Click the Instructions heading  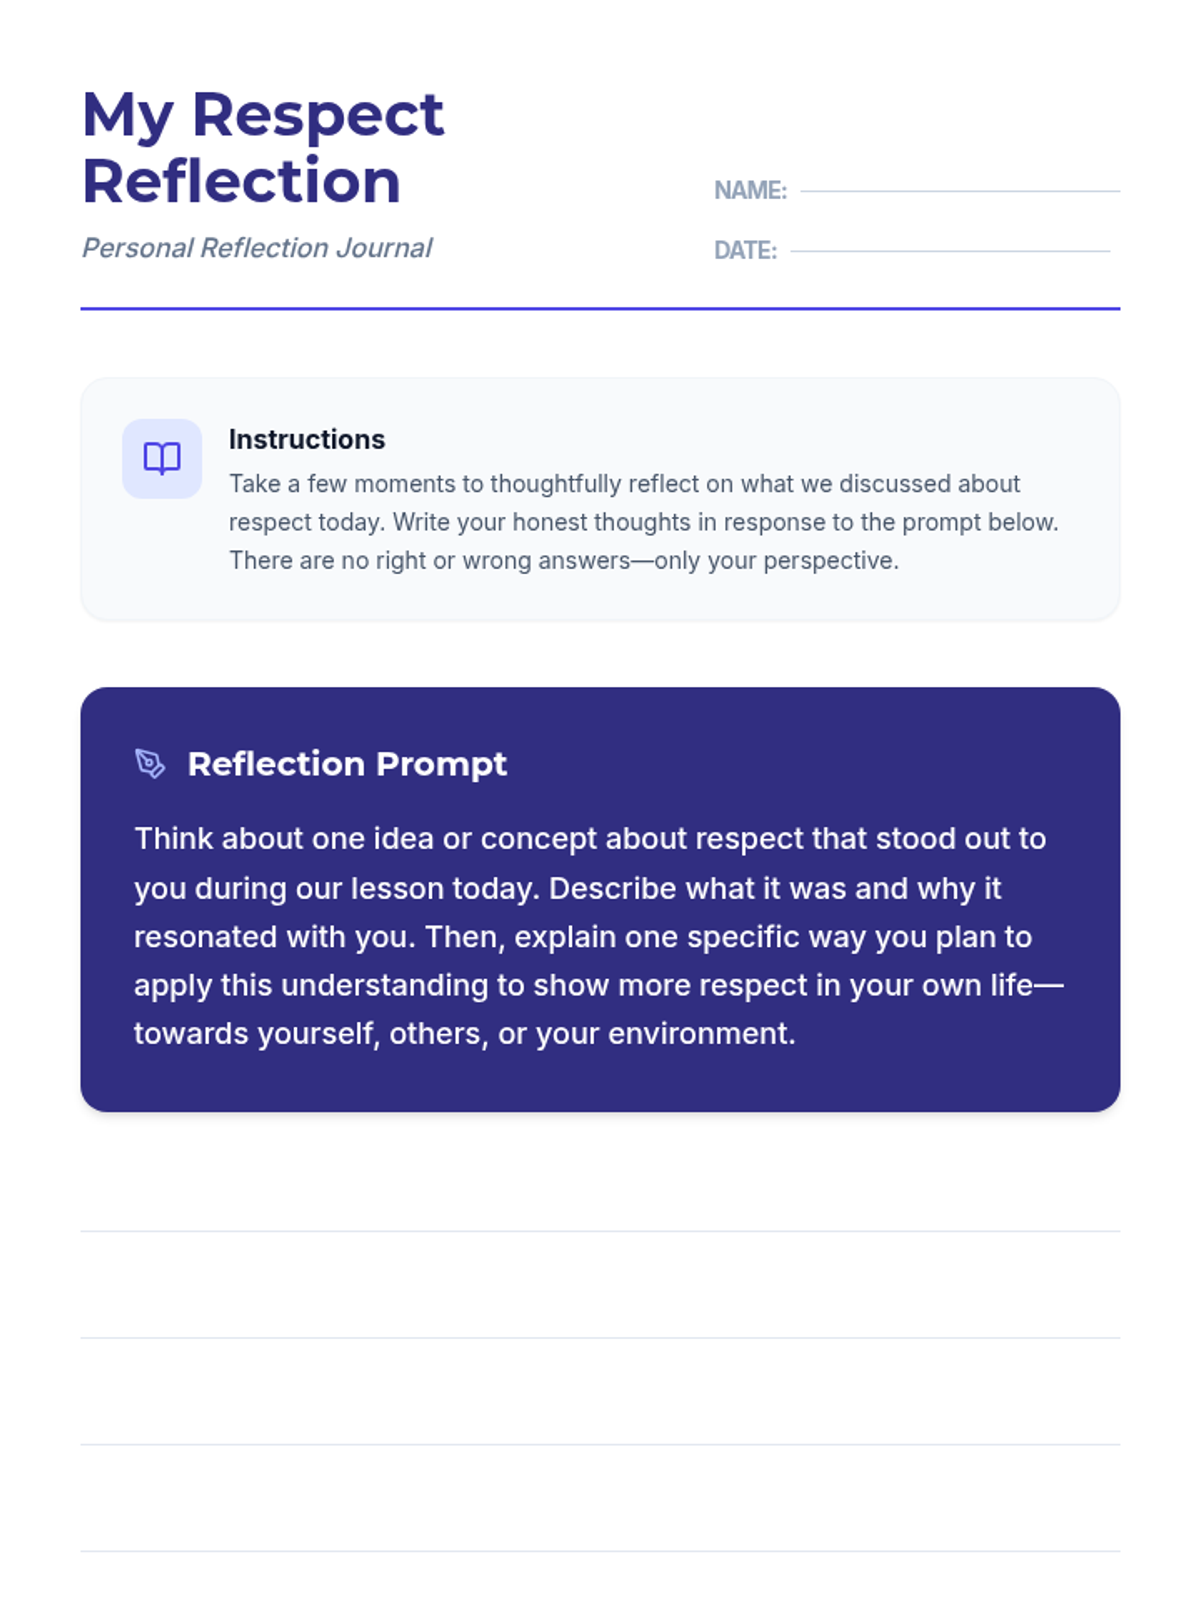(x=307, y=439)
